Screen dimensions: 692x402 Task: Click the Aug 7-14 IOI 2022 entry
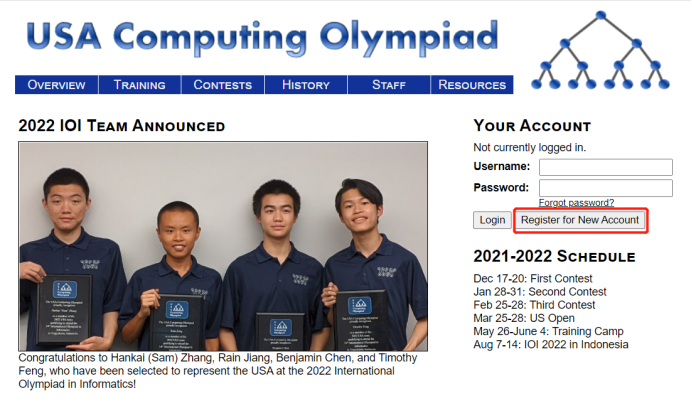tap(551, 345)
